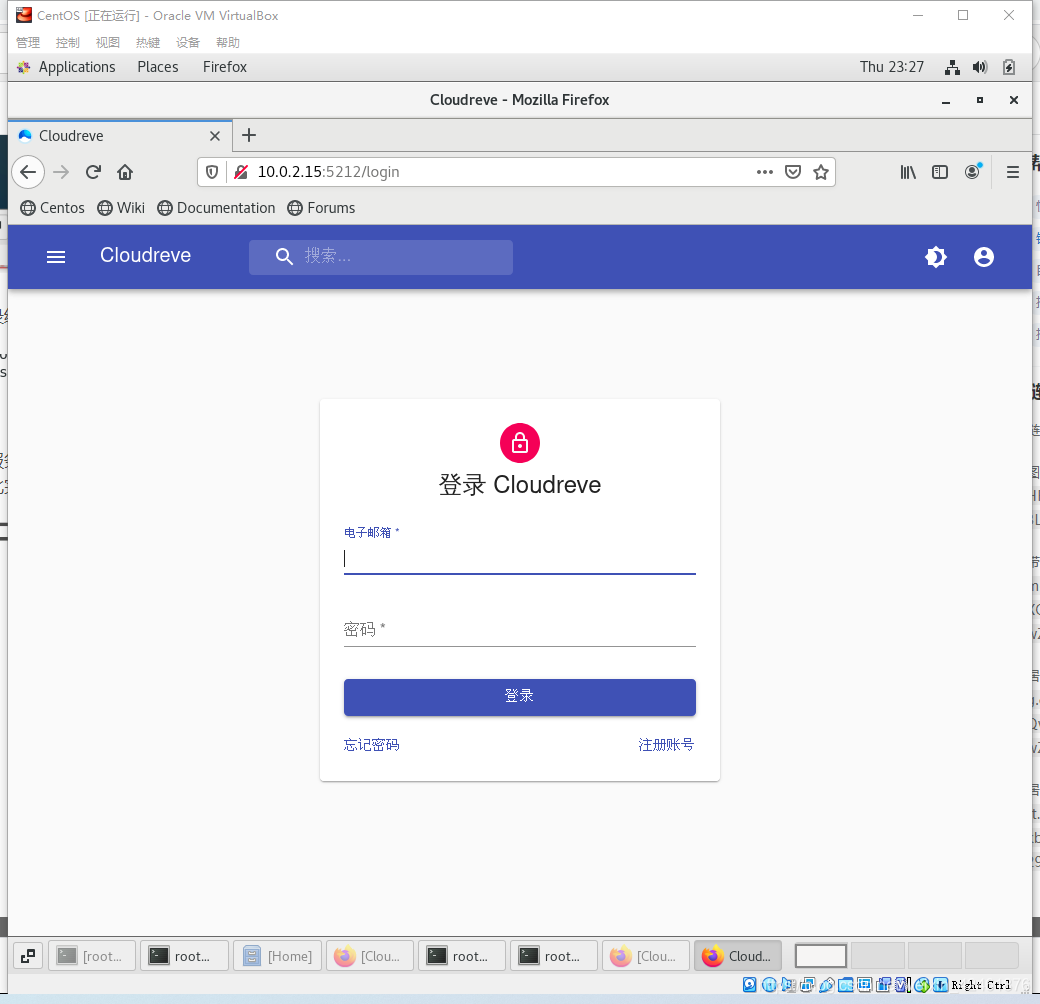This screenshot has width=1040, height=1004.
Task: Click the show desktop icon in taskbar
Action: coord(28,956)
